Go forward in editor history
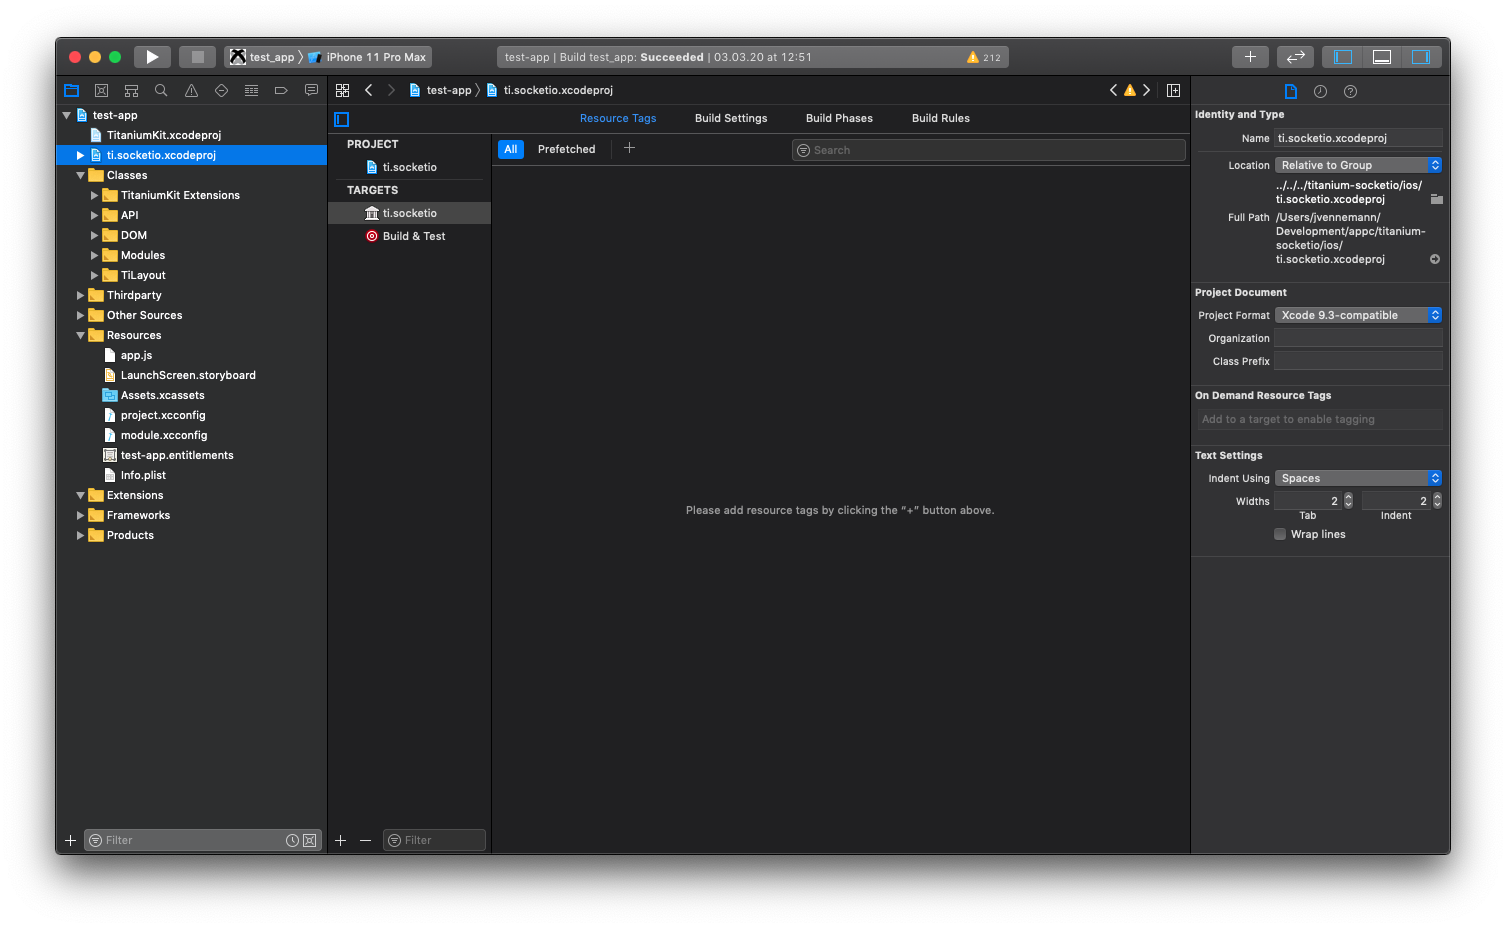Screen dimensions: 1506x928 (391, 90)
